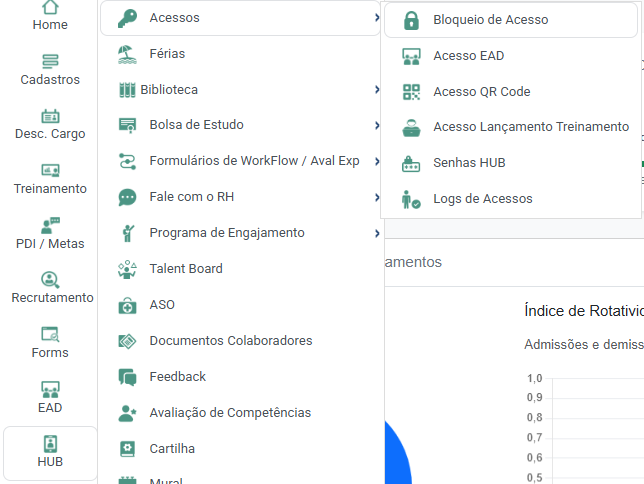Screen dimensions: 644x484
Task: Expand the Fale com o RH arrow
Action: coord(376,197)
